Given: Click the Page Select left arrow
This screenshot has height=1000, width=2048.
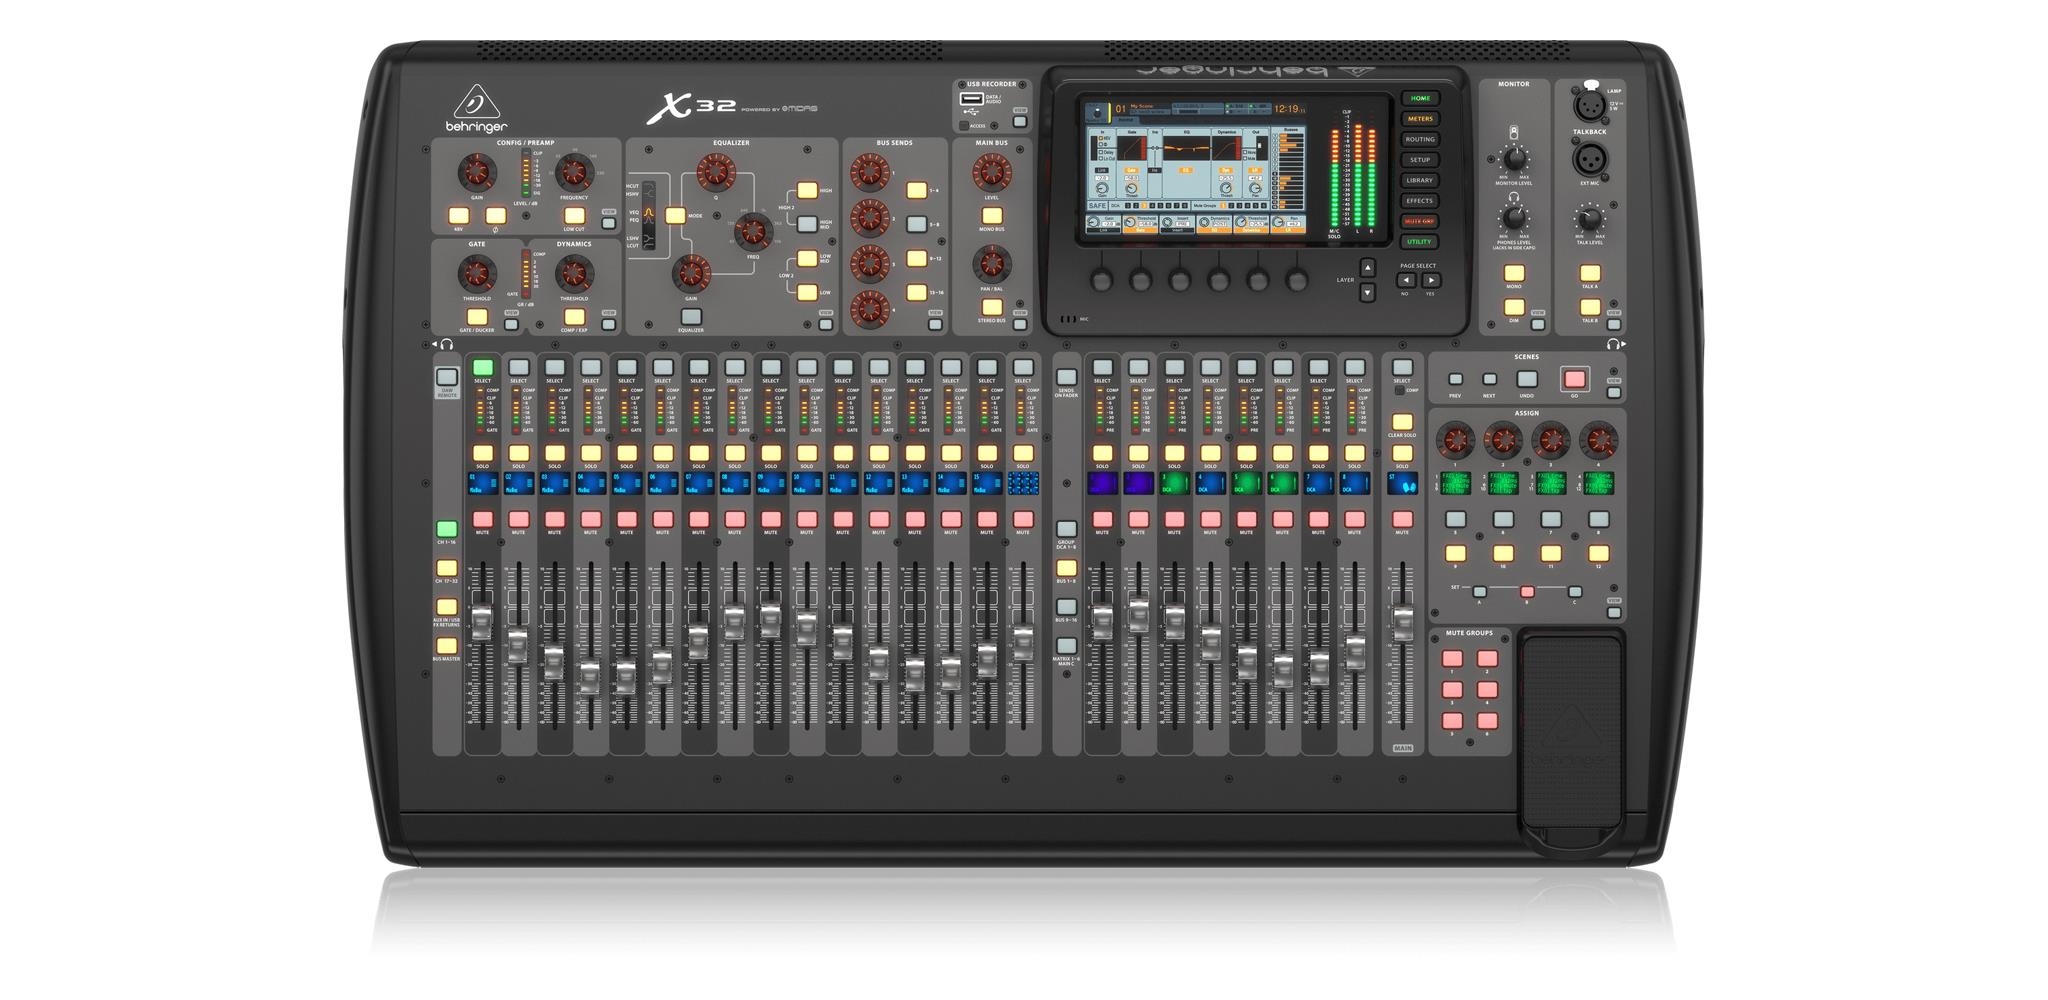Looking at the screenshot, I should (x=1406, y=281).
